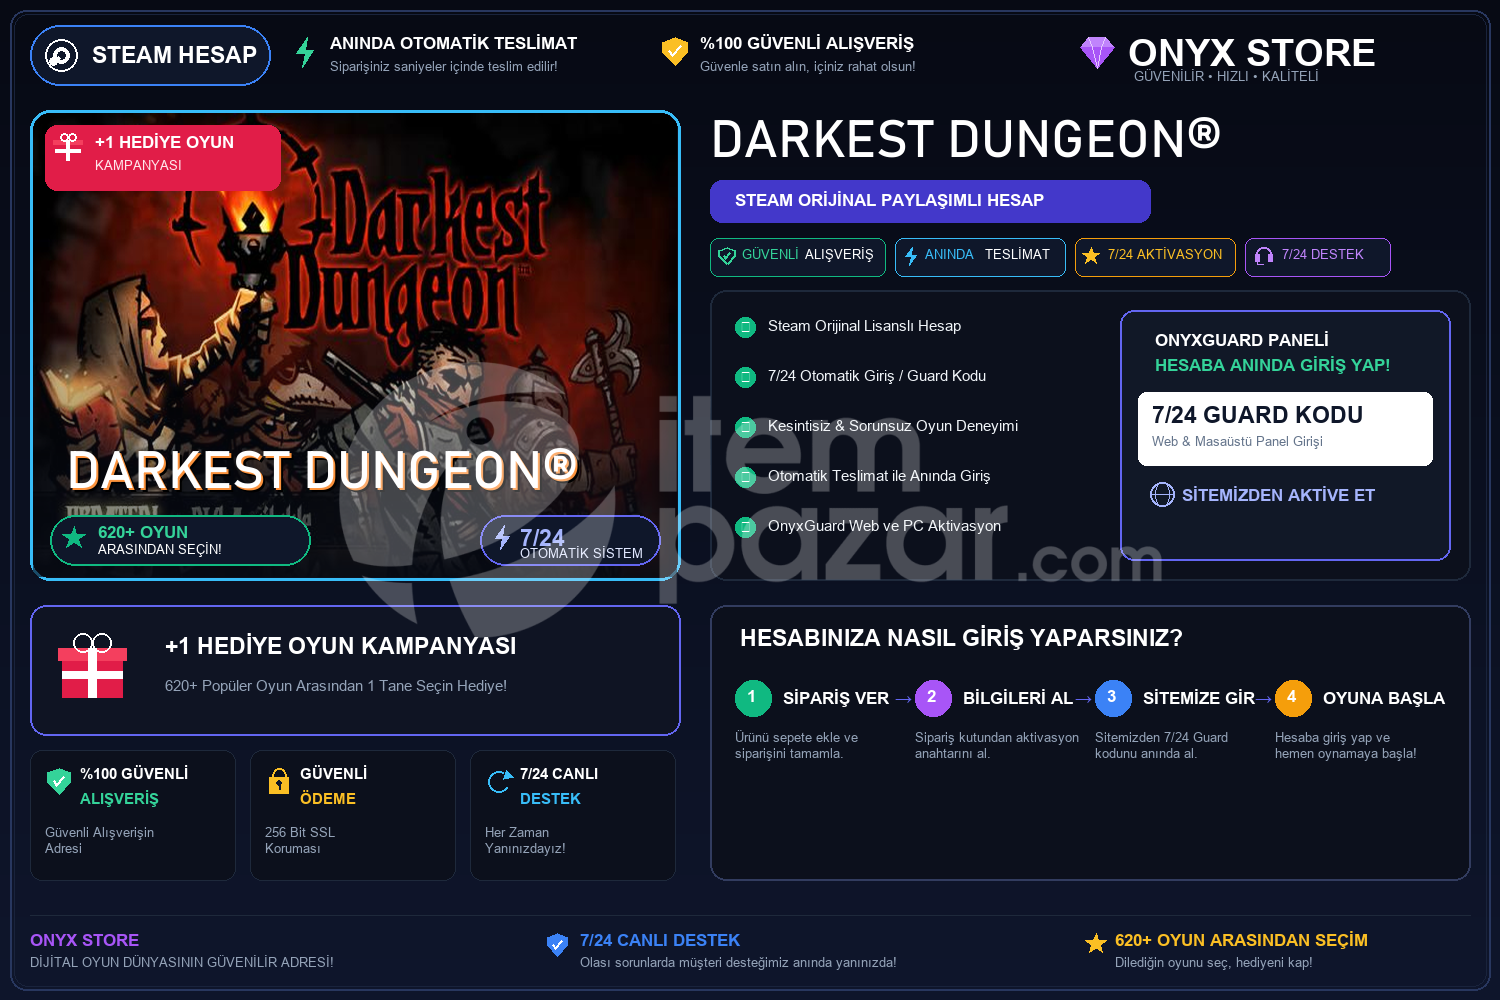Click the Hesaba Anında Giriş Yap! text
Viewport: 1500px width, 1000px height.
click(x=1272, y=365)
